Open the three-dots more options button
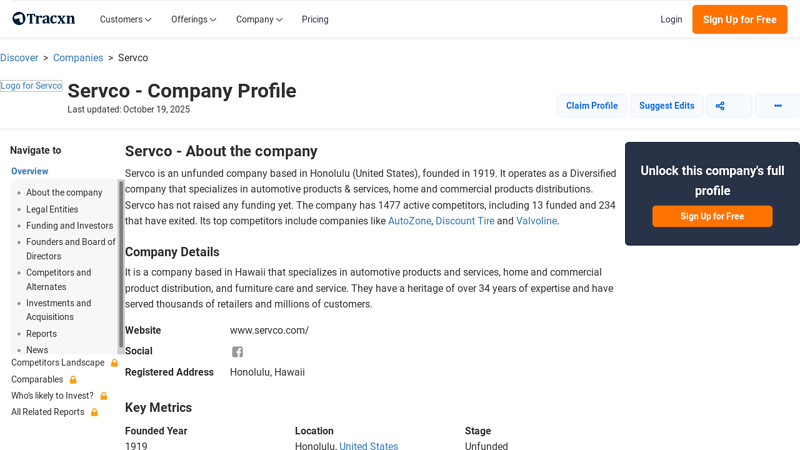Screen dimensions: 800x450 777,106
